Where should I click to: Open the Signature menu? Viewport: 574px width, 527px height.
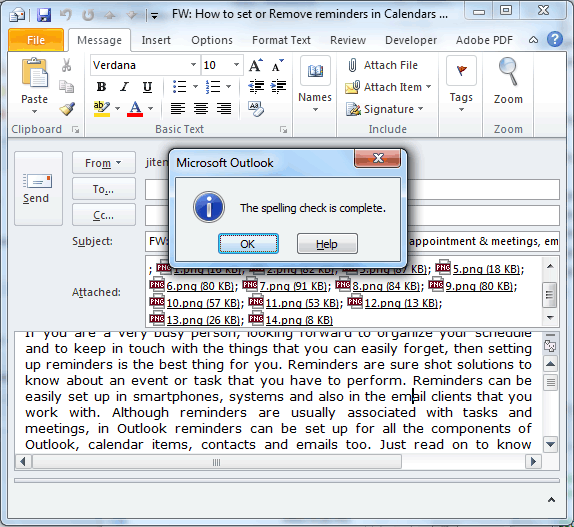(384, 109)
